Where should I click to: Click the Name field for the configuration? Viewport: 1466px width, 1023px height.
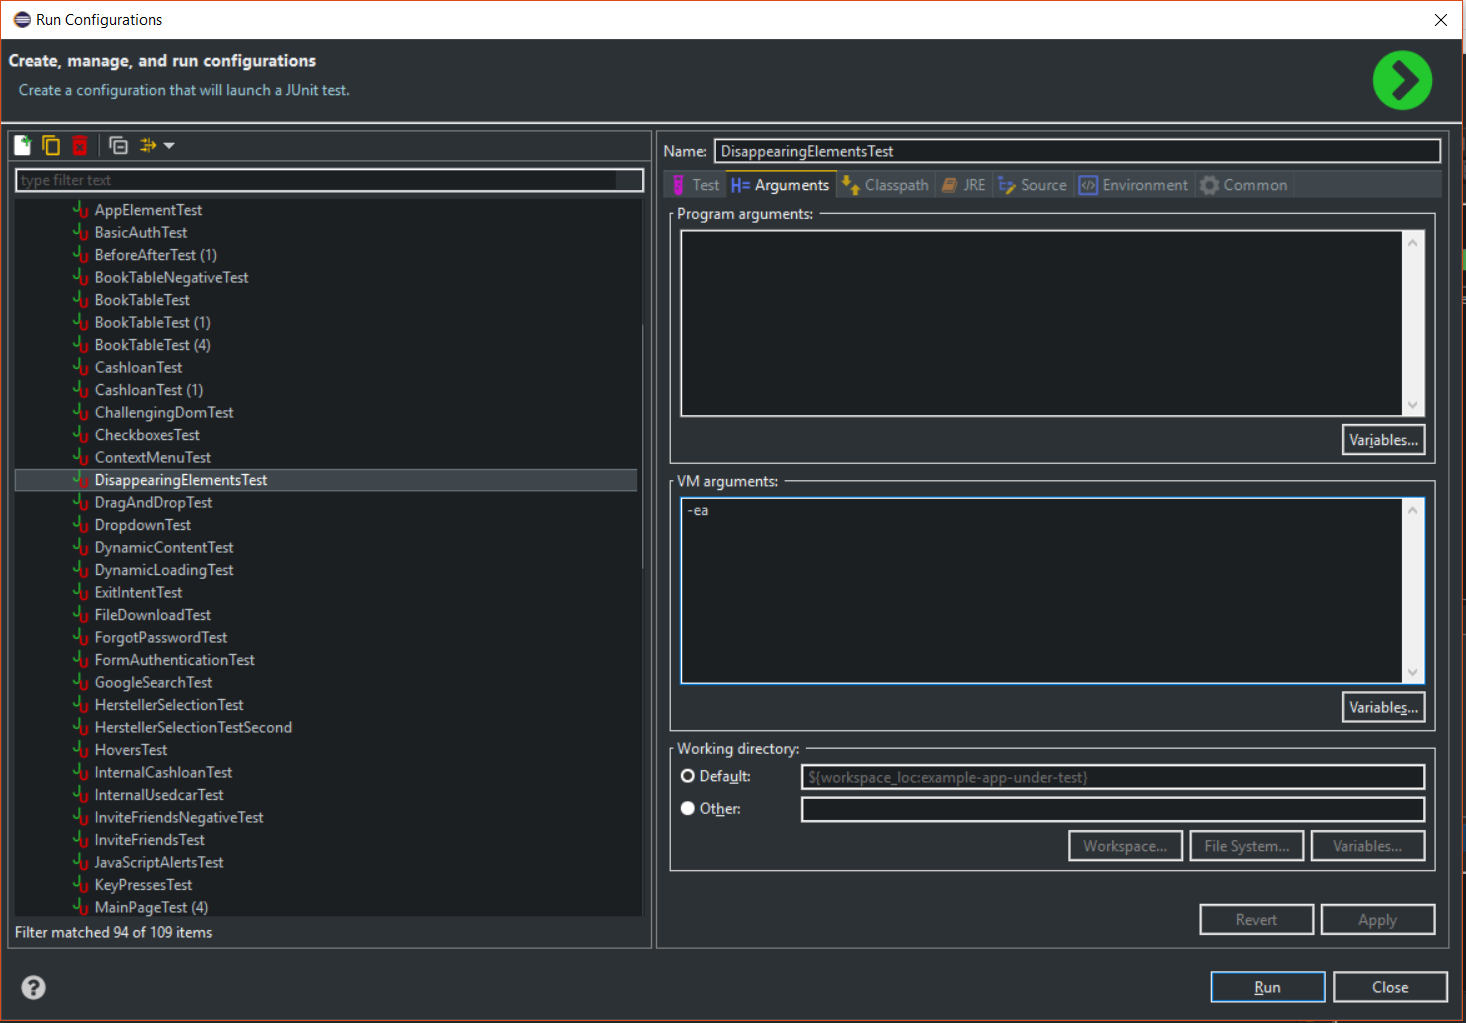coord(1077,151)
